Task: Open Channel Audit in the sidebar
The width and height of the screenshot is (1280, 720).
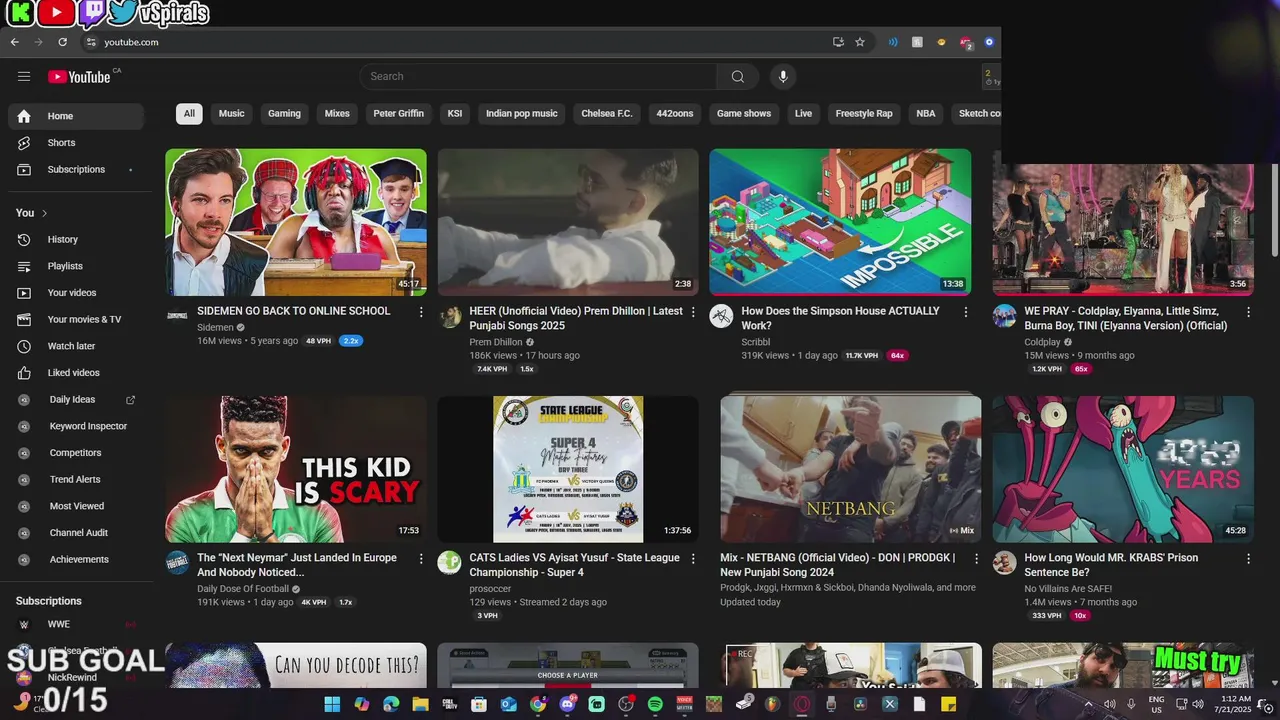Action: (x=76, y=533)
